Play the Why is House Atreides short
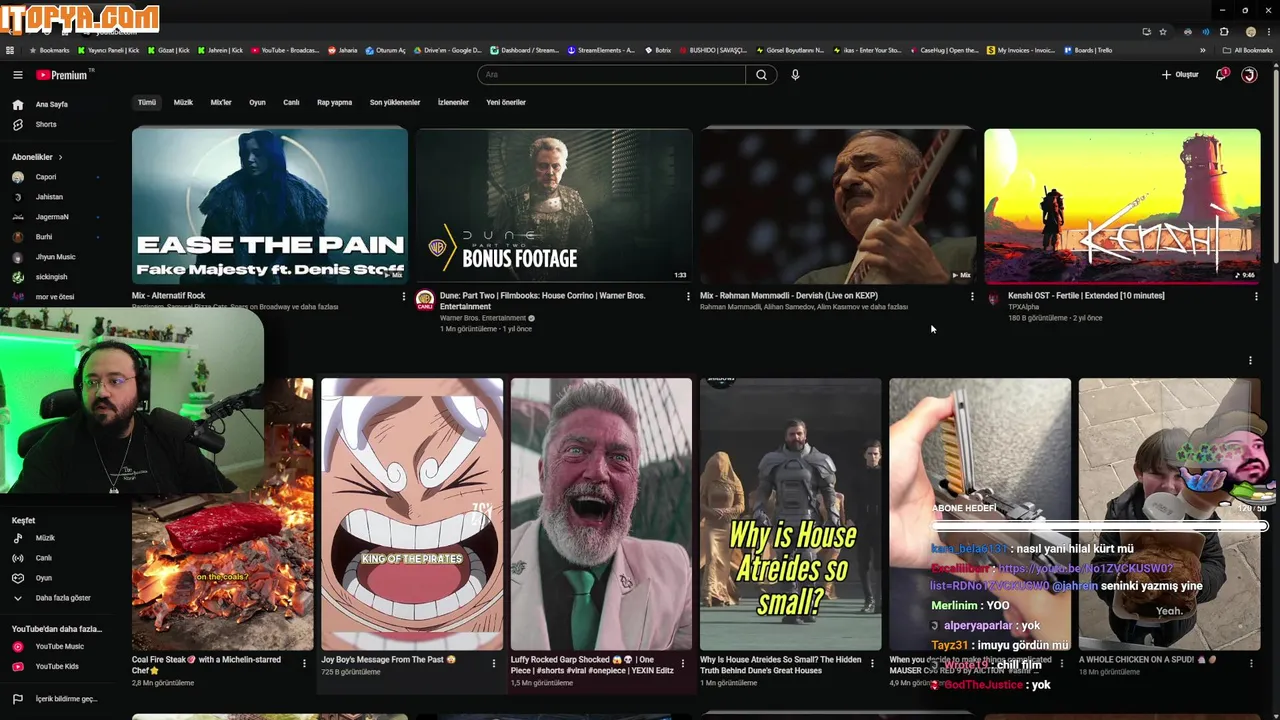 791,514
